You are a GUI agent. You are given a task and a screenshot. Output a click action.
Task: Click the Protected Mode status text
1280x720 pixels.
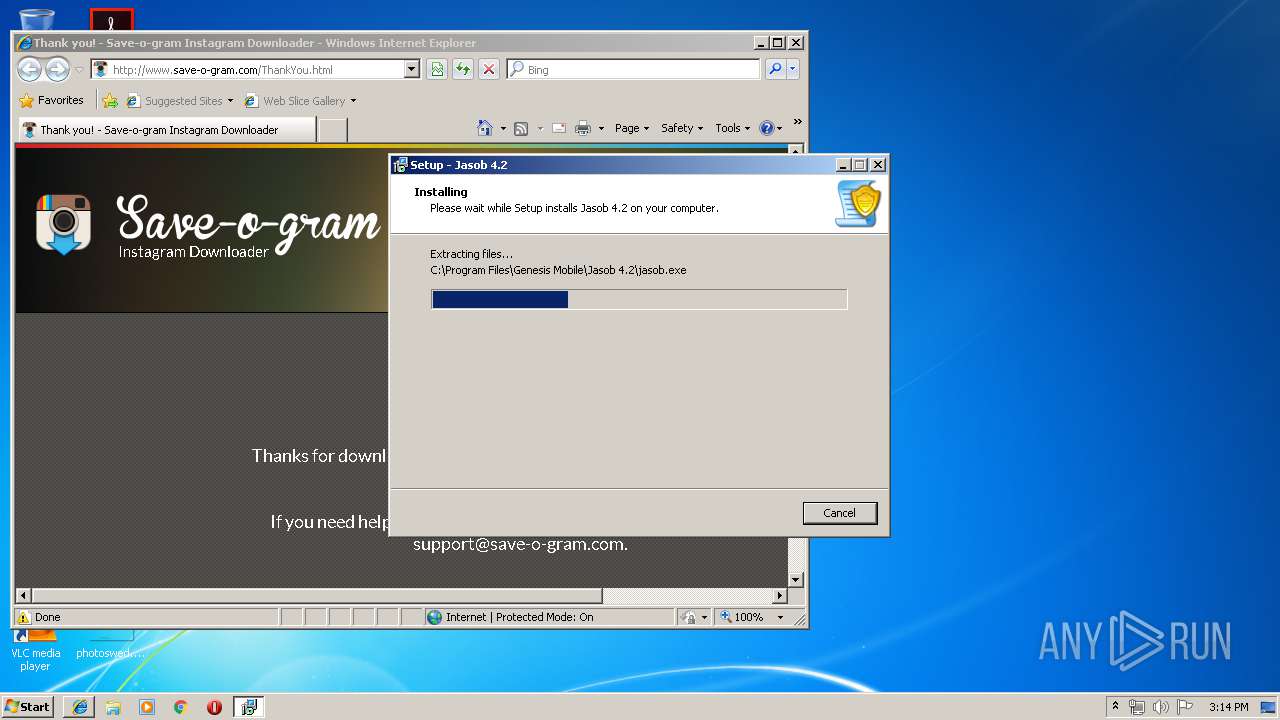(x=518, y=617)
